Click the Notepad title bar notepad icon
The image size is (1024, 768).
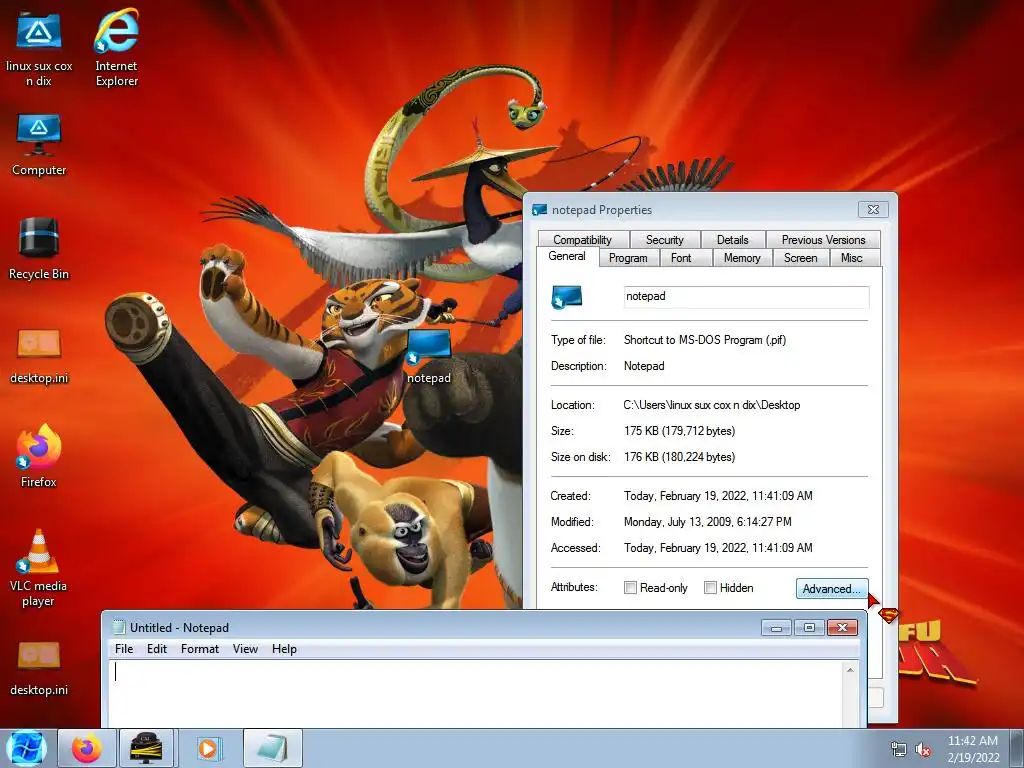118,627
